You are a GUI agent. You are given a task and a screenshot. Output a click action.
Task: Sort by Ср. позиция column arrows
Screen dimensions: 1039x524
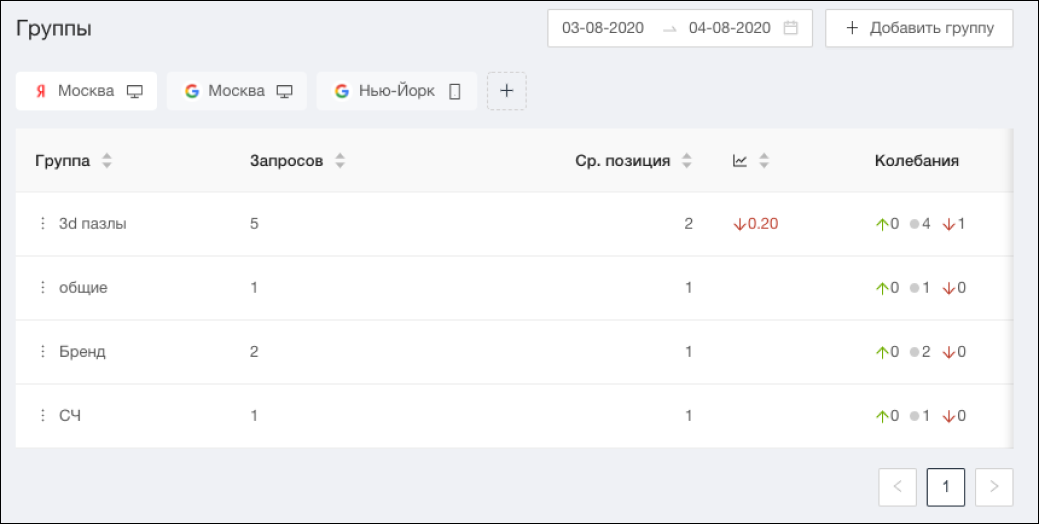(687, 161)
